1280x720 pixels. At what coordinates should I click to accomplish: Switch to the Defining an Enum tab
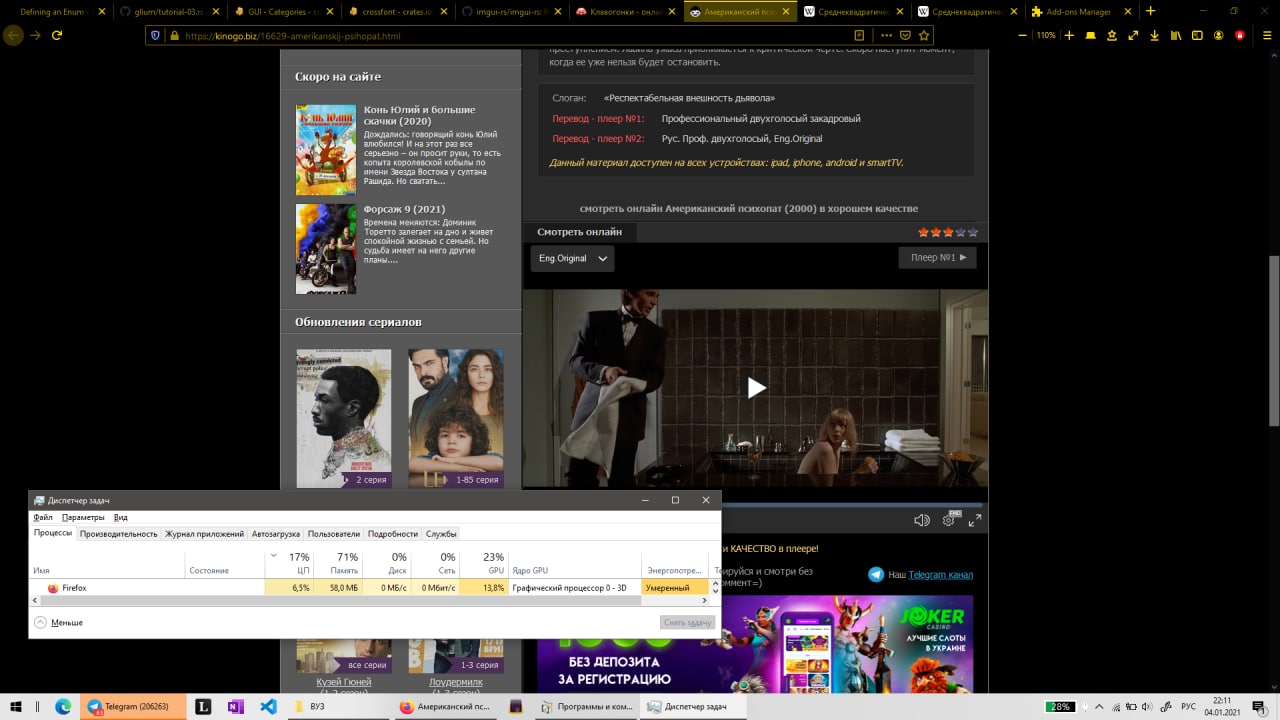coord(55,12)
